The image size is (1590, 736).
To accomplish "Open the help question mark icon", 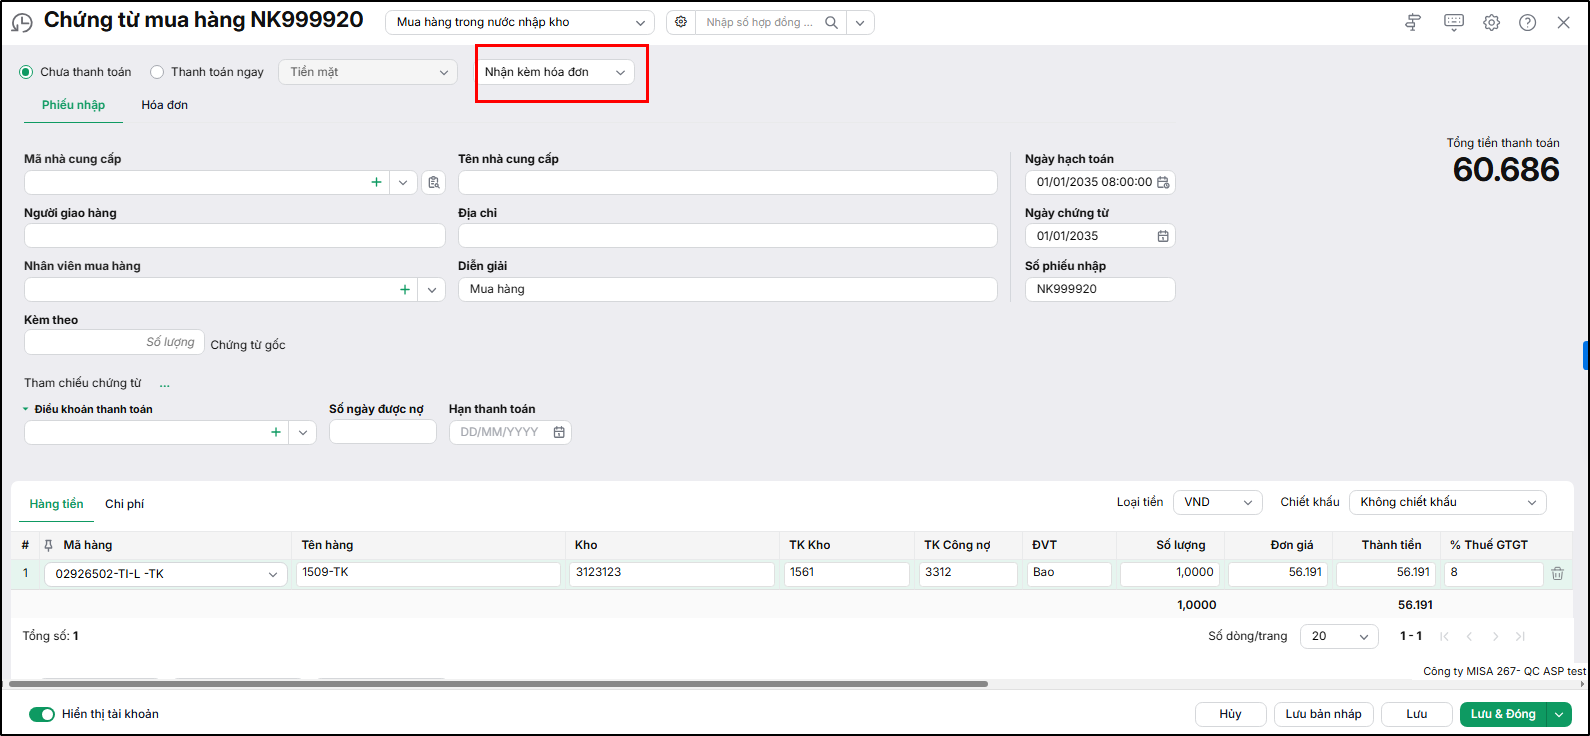I will (1527, 22).
